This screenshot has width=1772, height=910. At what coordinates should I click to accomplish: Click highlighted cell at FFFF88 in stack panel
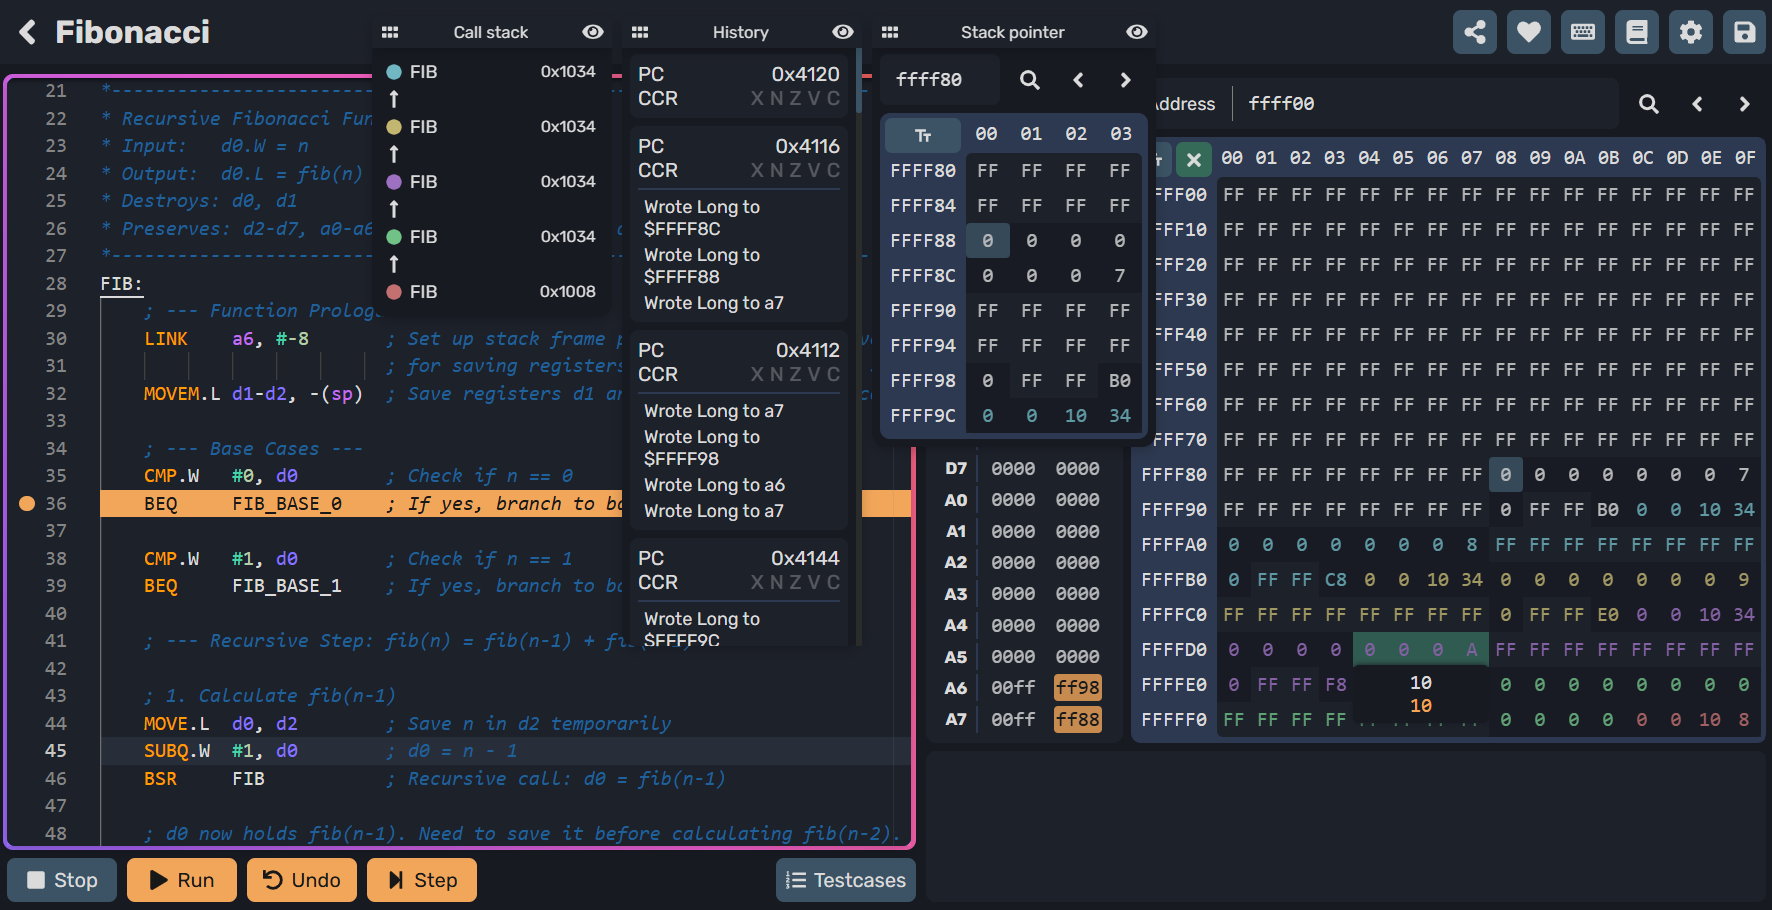point(988,241)
